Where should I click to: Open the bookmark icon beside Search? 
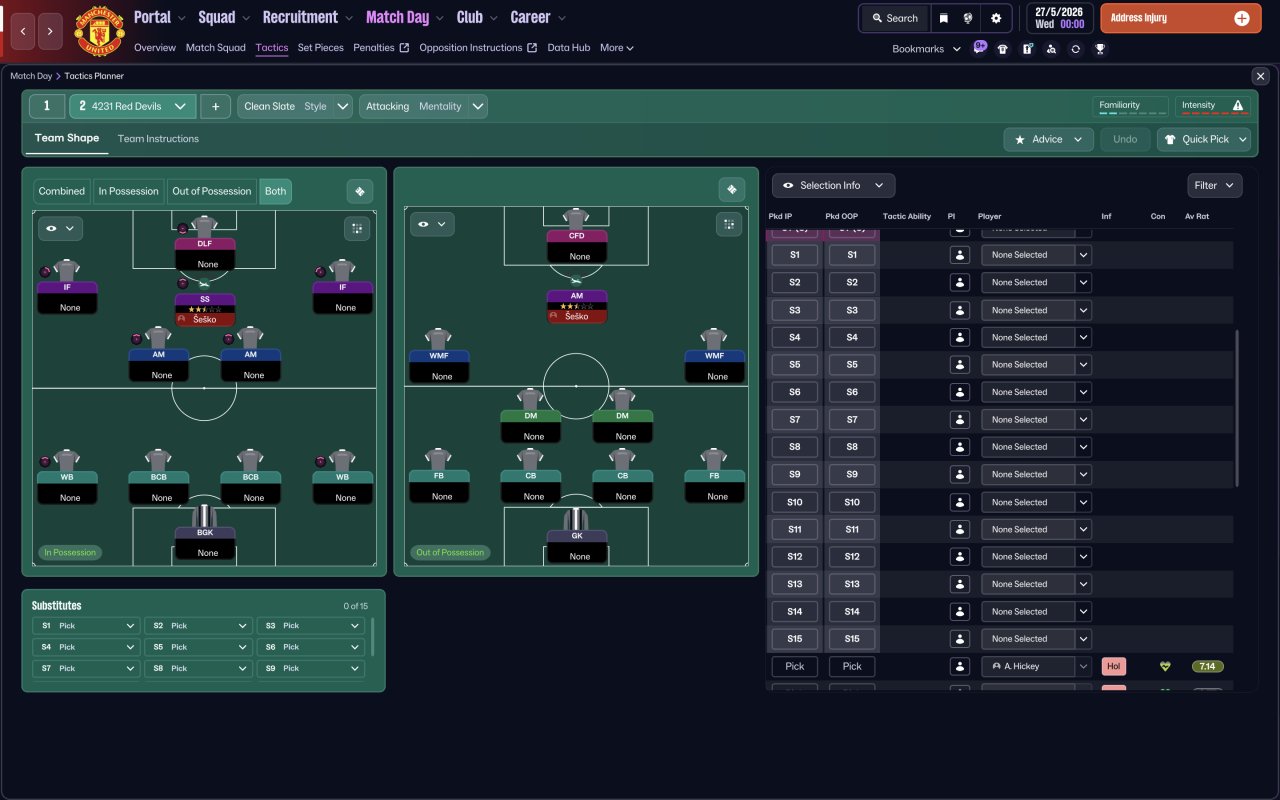943,18
